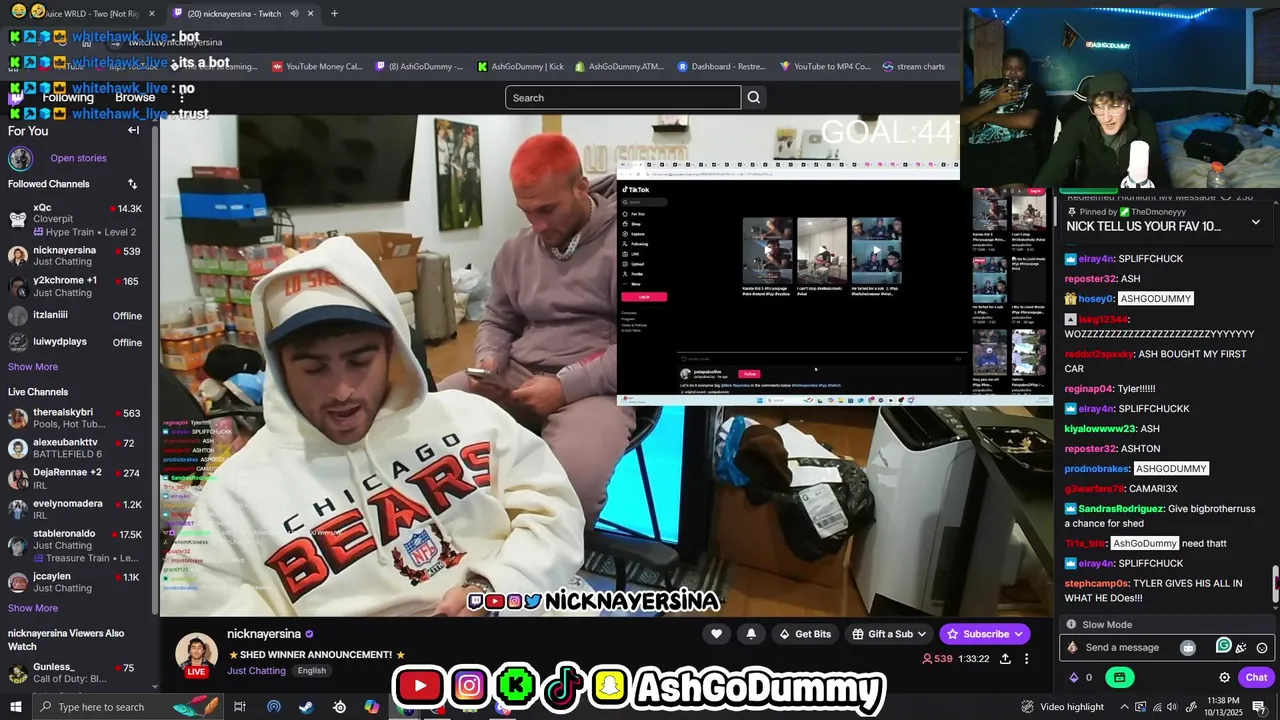1280x720 pixels.
Task: Click the Get Bits button
Action: [x=804, y=634]
